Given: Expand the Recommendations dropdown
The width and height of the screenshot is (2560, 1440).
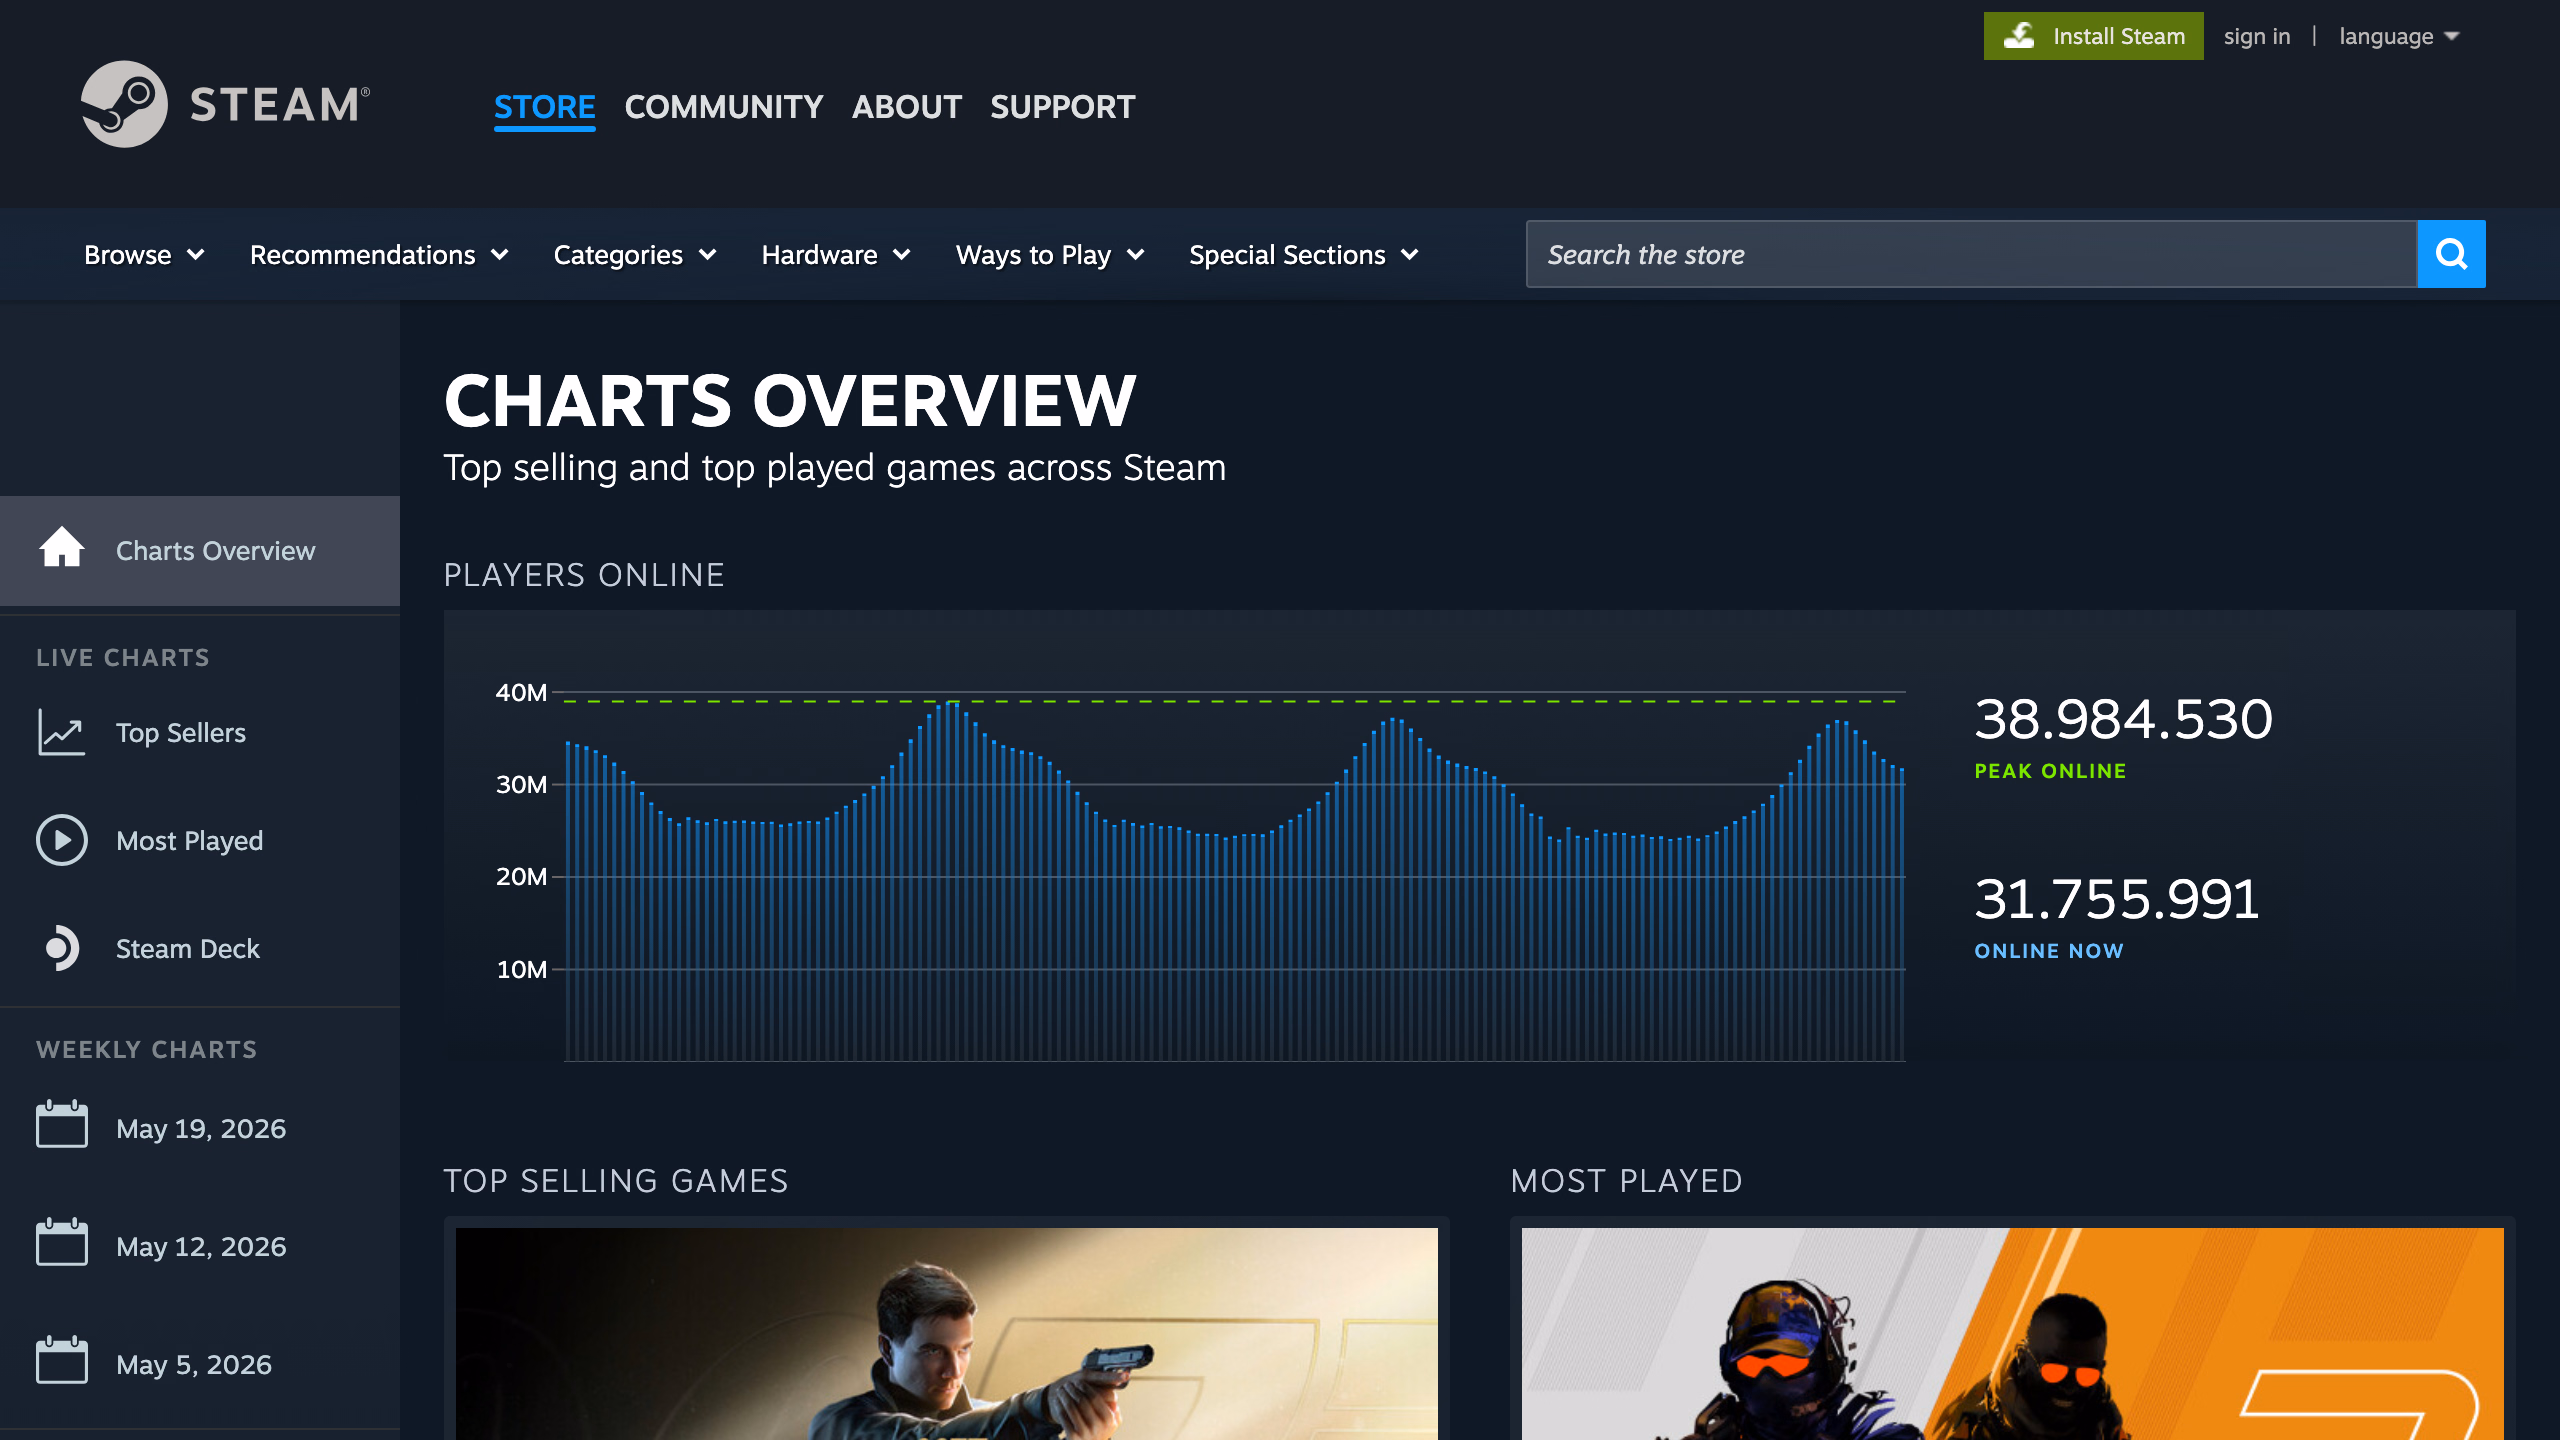Looking at the screenshot, I should coord(379,255).
